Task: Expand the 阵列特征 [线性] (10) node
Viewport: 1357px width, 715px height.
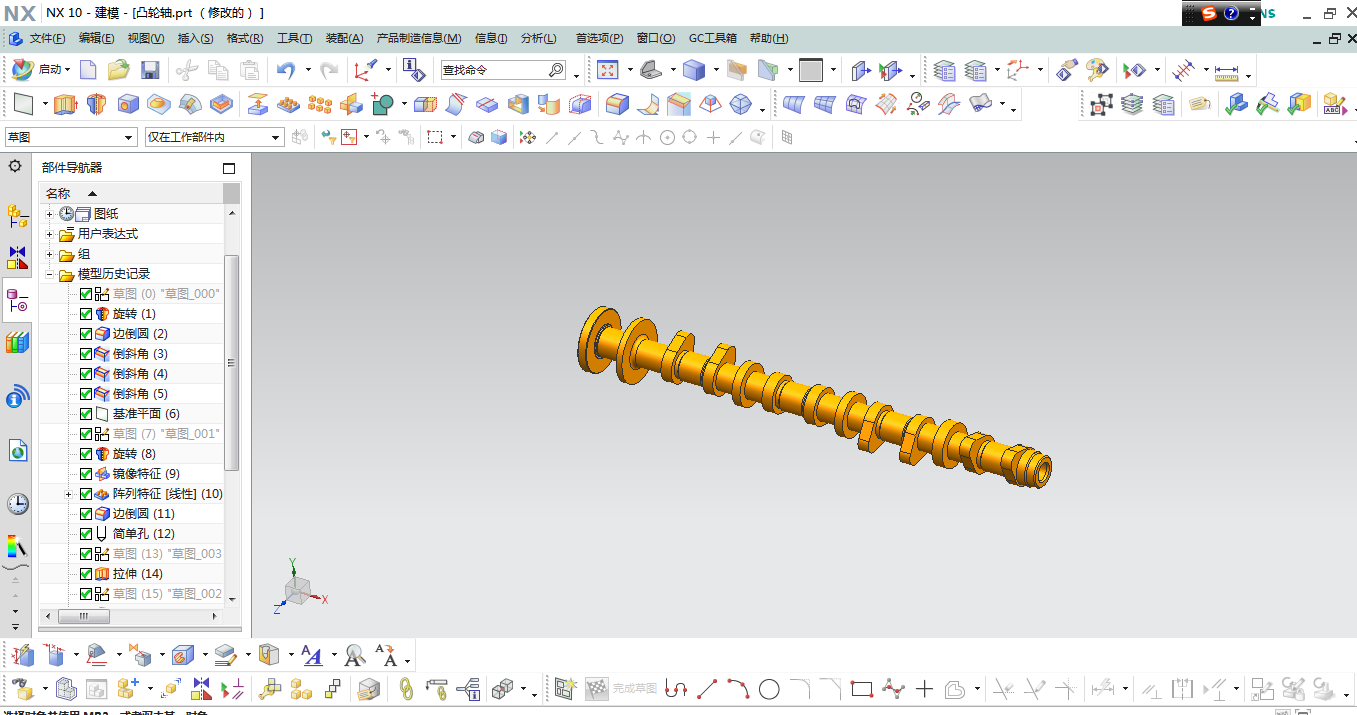Action: (x=69, y=494)
